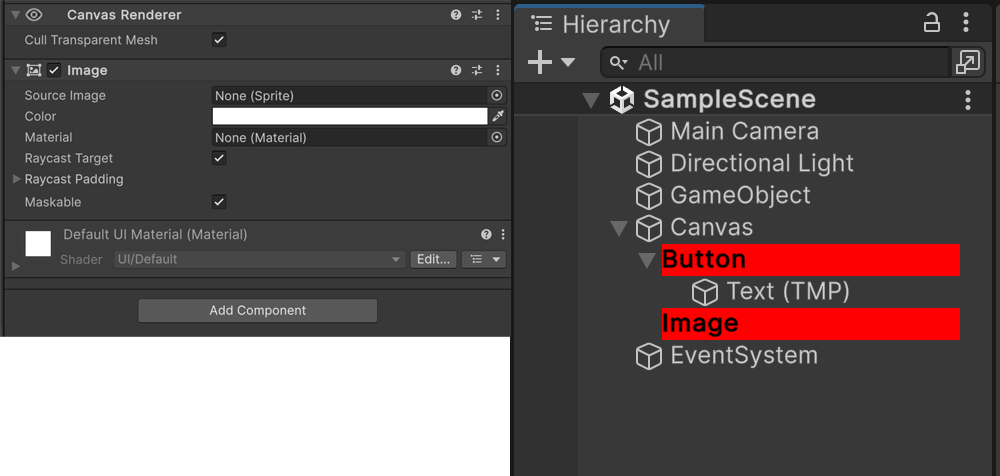Collapse the SampleScene tree arrow

coord(592,100)
